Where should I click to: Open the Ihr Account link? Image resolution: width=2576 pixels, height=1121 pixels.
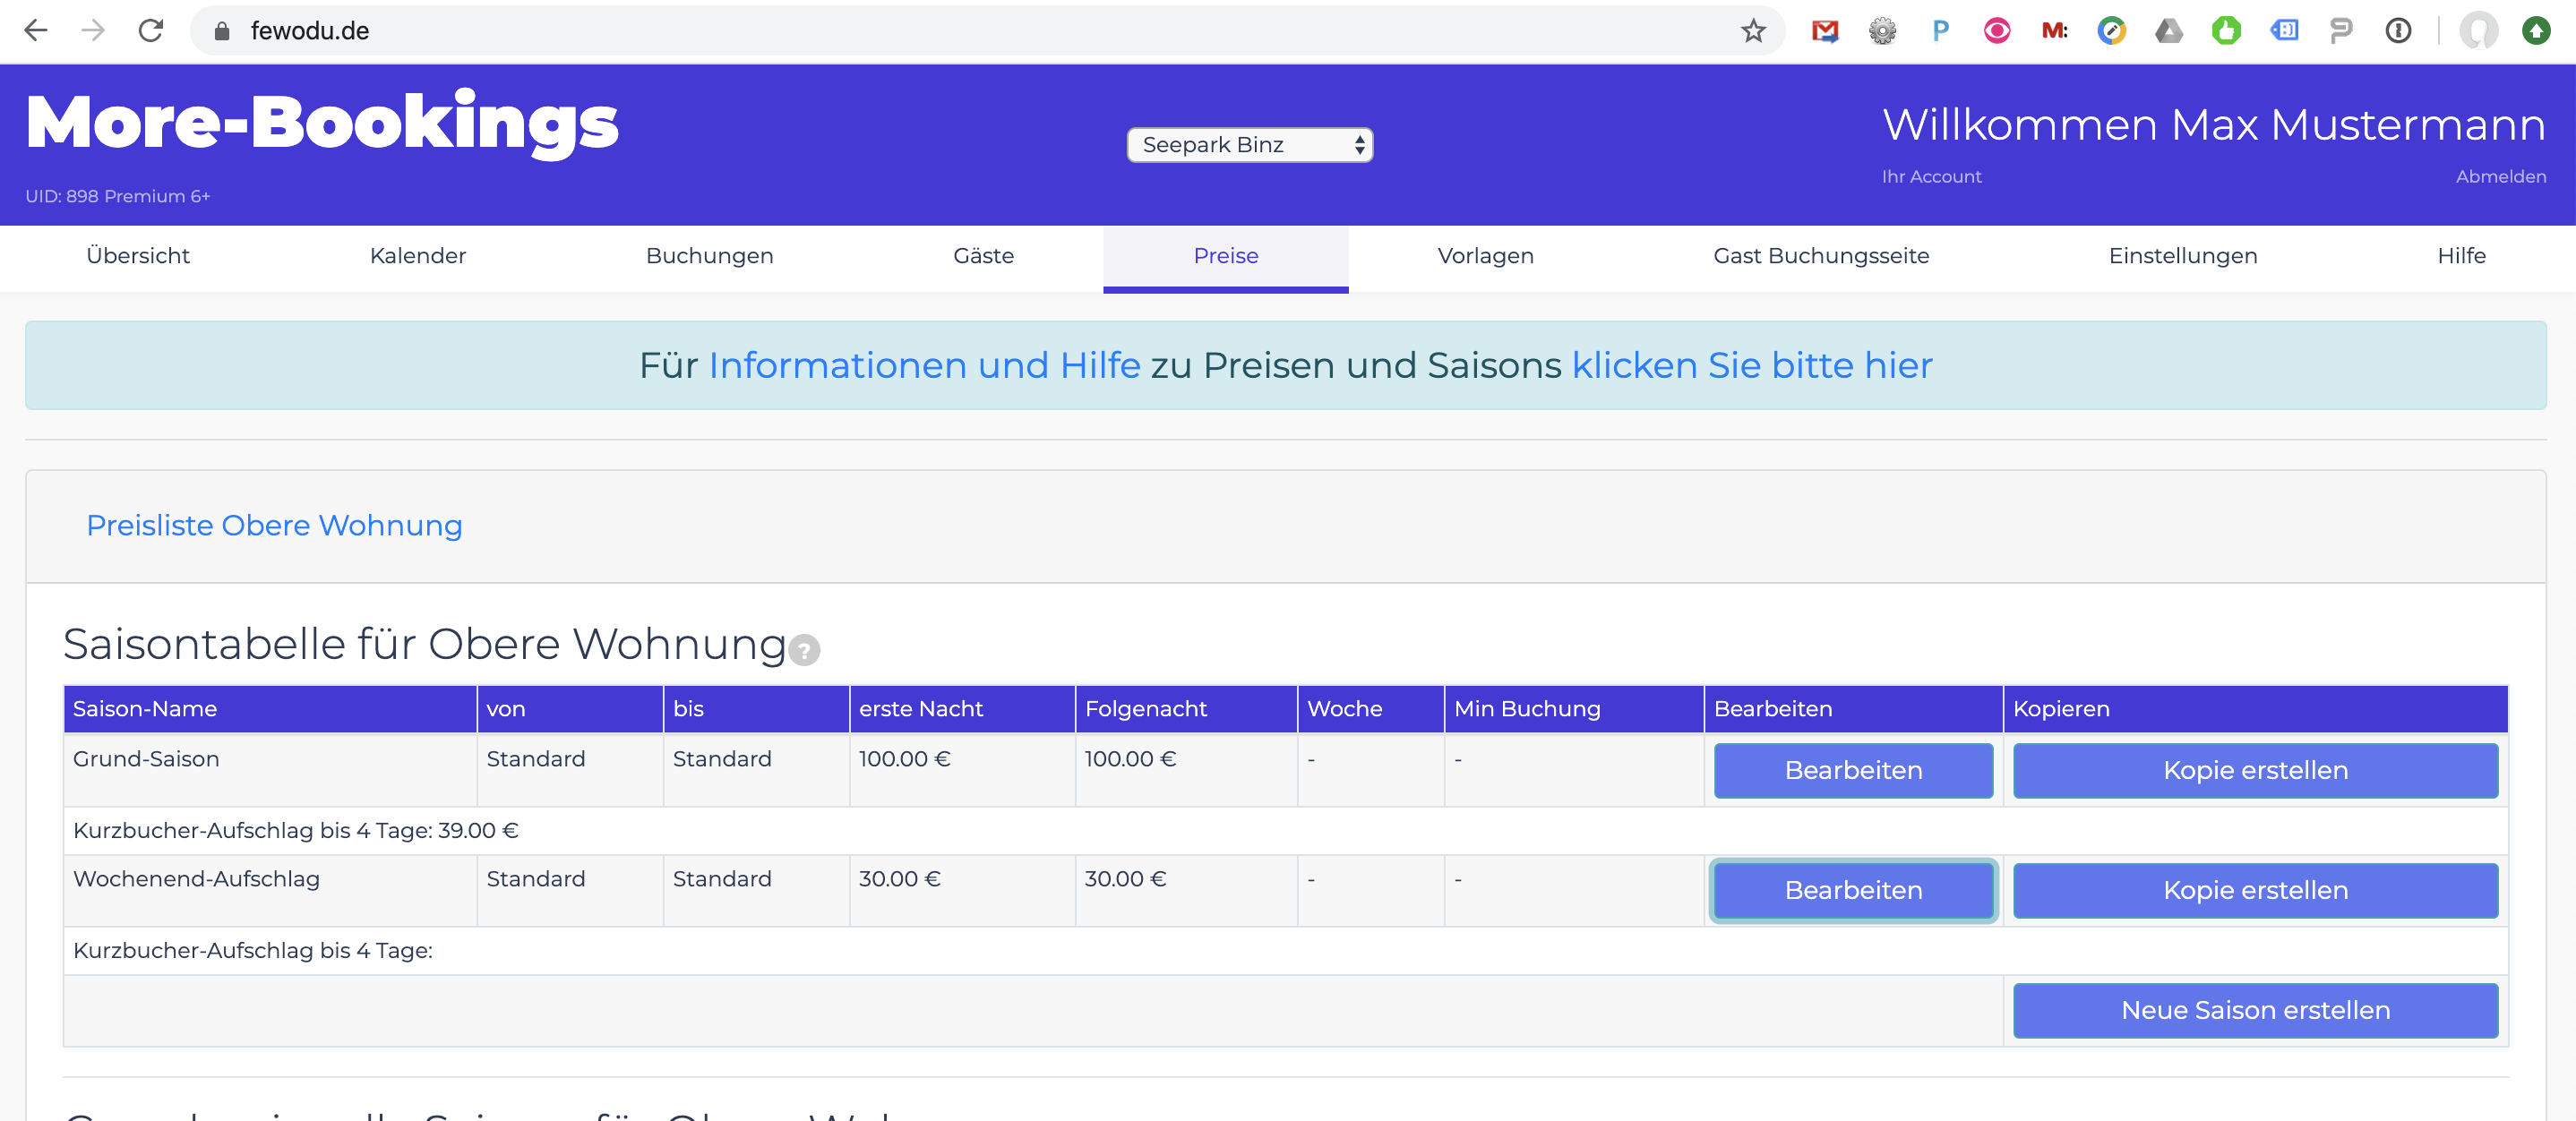(x=1931, y=177)
